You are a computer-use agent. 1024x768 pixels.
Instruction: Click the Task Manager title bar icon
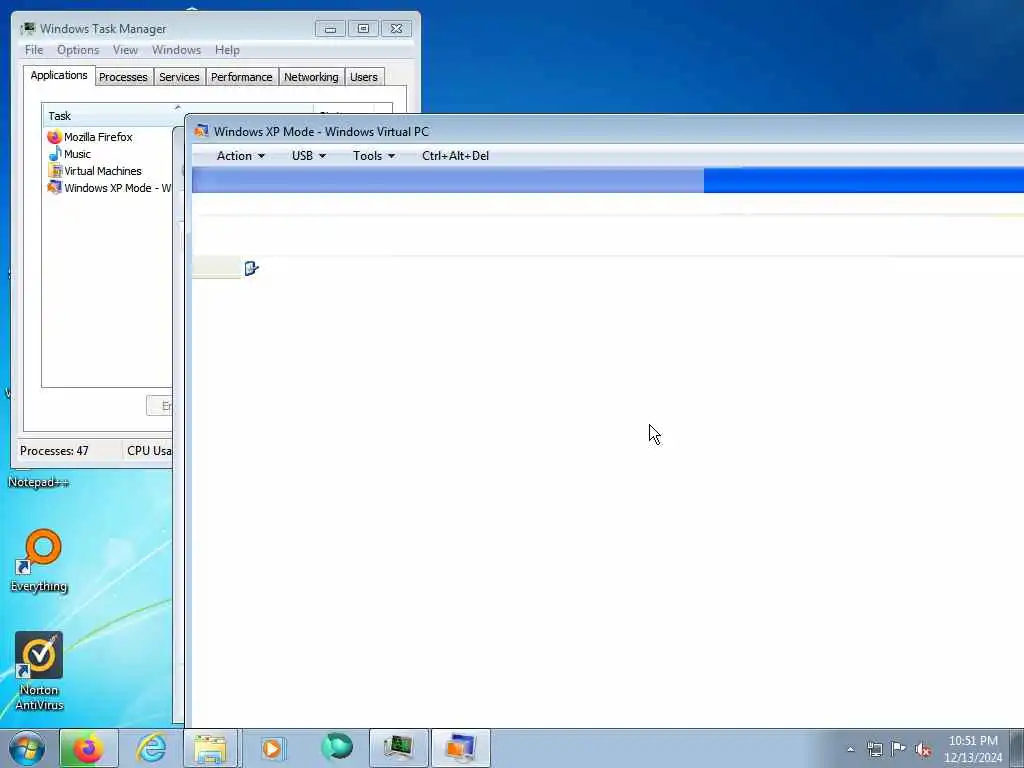coord(27,28)
